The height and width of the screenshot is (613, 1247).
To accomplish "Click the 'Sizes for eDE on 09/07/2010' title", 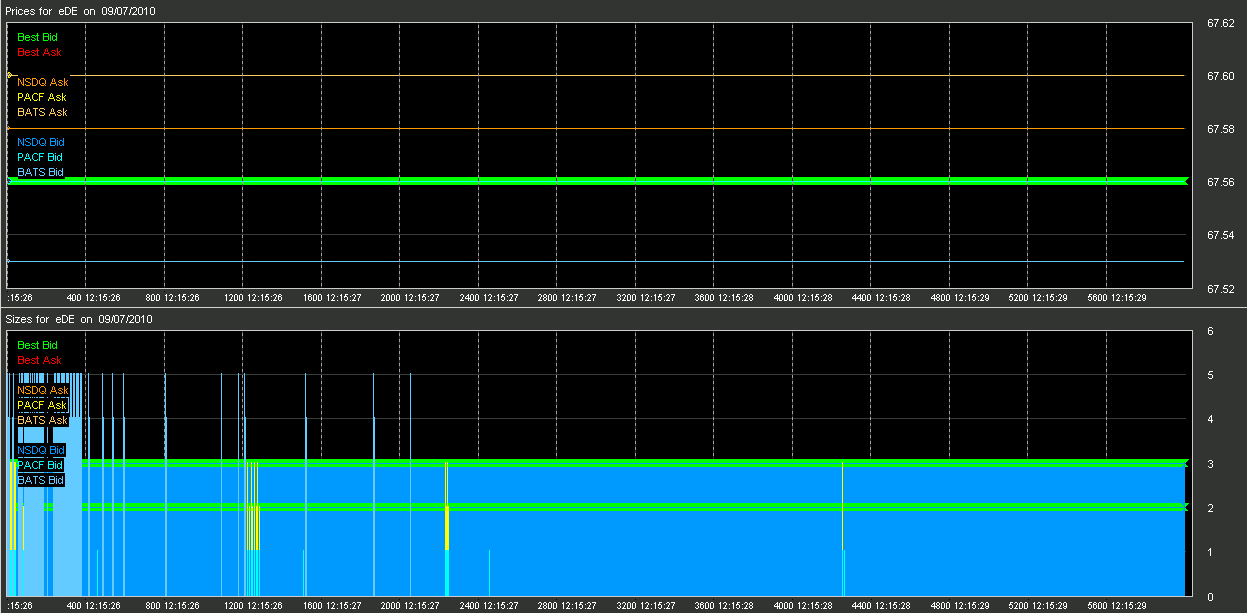I will [x=78, y=319].
